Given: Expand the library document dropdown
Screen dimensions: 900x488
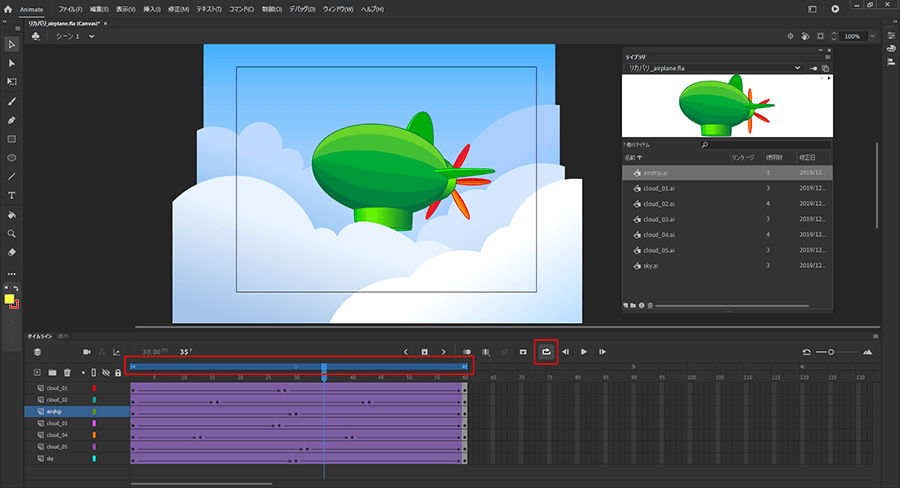Looking at the screenshot, I should [x=797, y=68].
